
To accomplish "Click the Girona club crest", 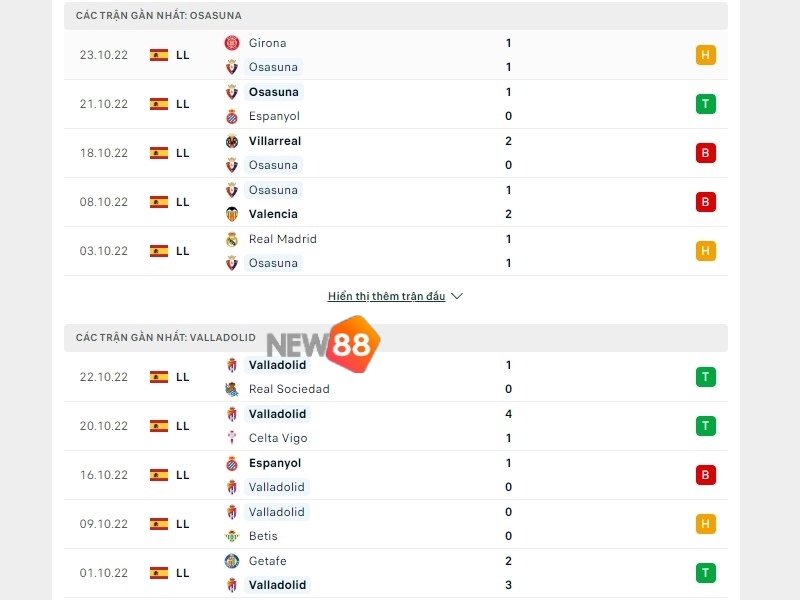I will (231, 43).
